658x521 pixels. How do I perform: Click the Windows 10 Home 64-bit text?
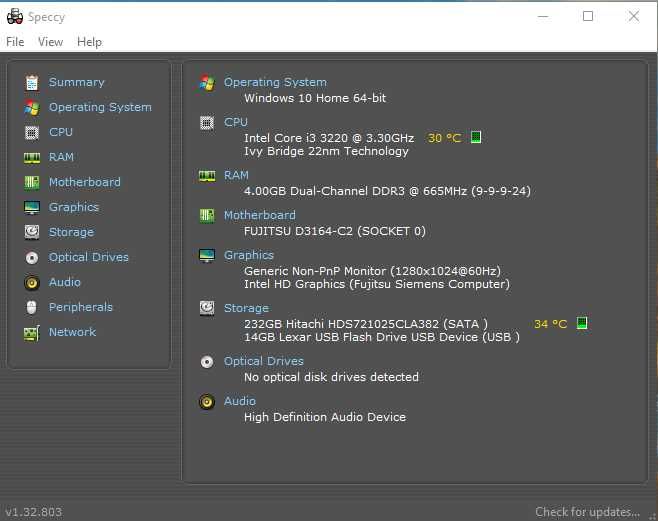click(x=315, y=98)
